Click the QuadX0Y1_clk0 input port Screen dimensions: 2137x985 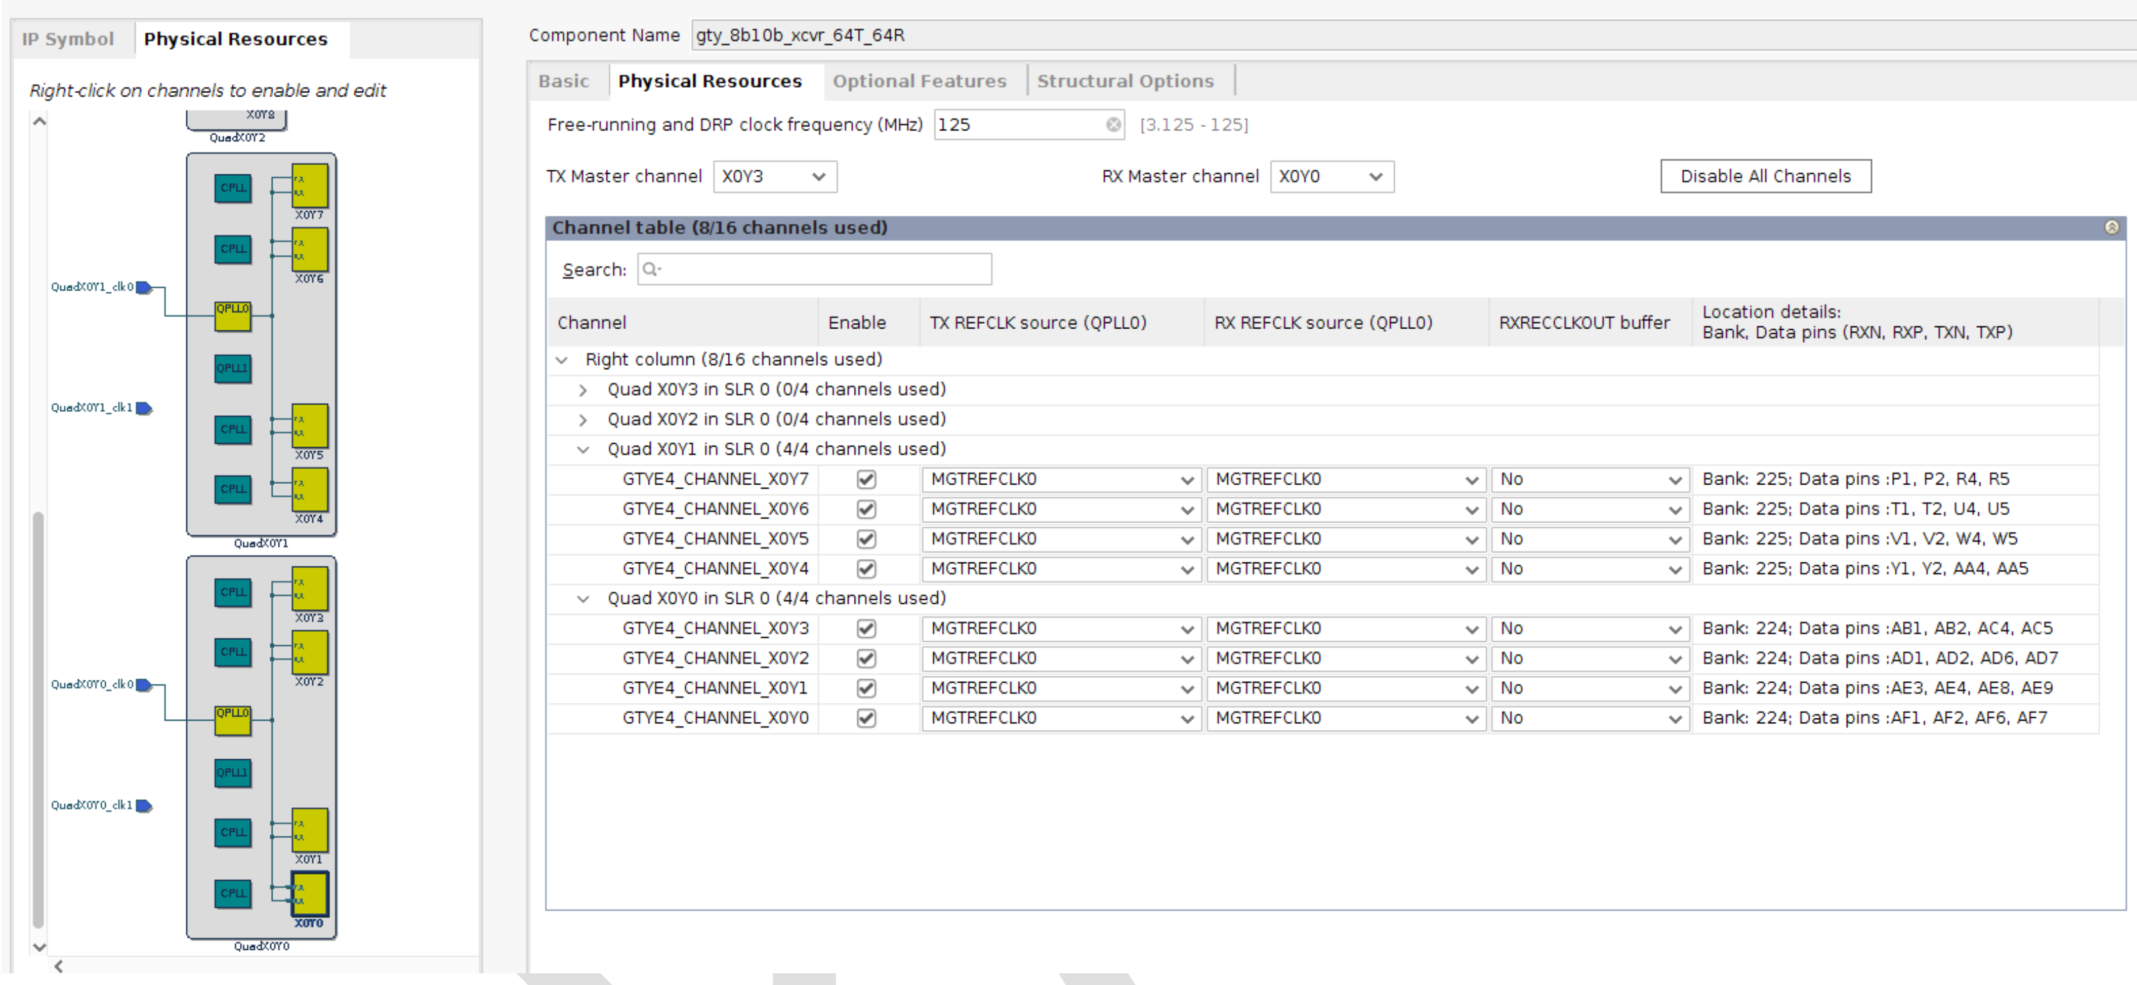(x=144, y=288)
